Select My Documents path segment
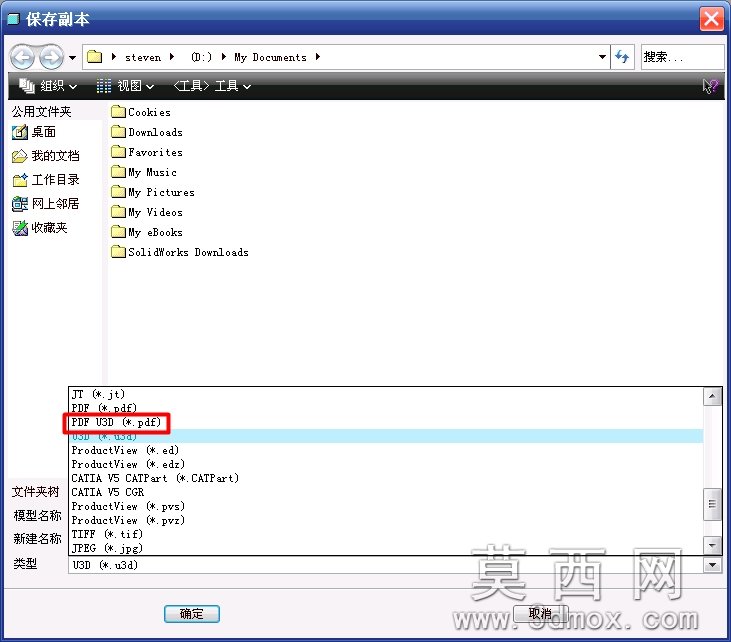731x642 pixels. point(270,57)
